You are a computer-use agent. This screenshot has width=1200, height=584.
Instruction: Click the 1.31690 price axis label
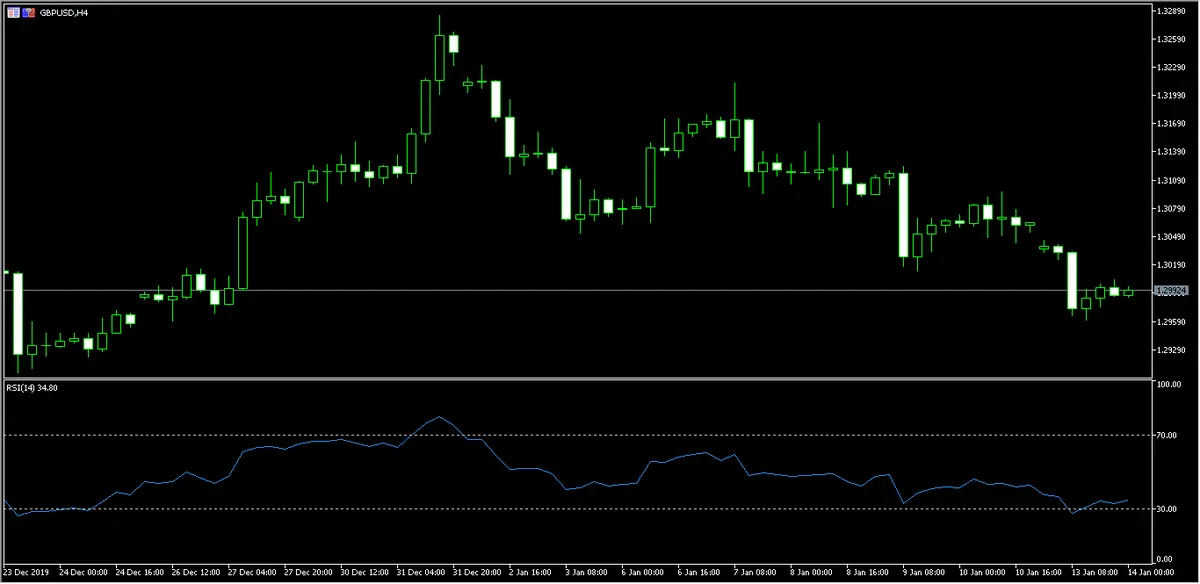click(x=1173, y=123)
